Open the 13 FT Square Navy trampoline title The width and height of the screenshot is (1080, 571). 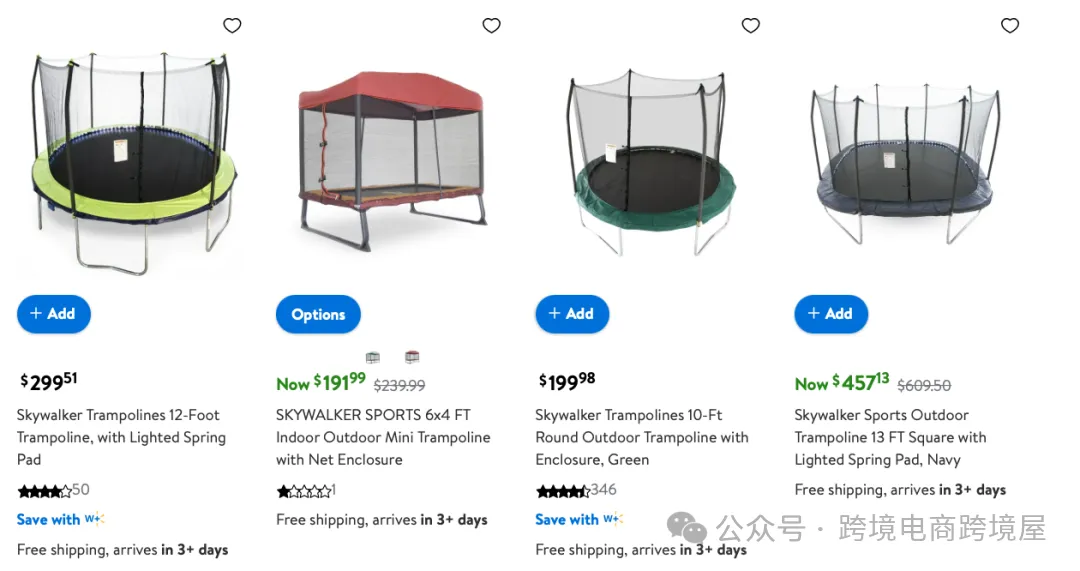click(x=890, y=437)
